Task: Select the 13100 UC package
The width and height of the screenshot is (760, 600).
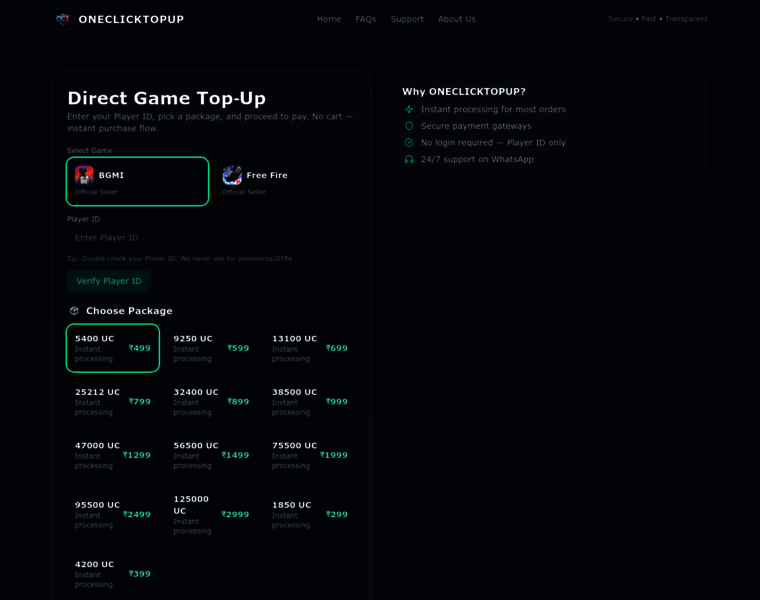Action: pyautogui.click(x=310, y=348)
